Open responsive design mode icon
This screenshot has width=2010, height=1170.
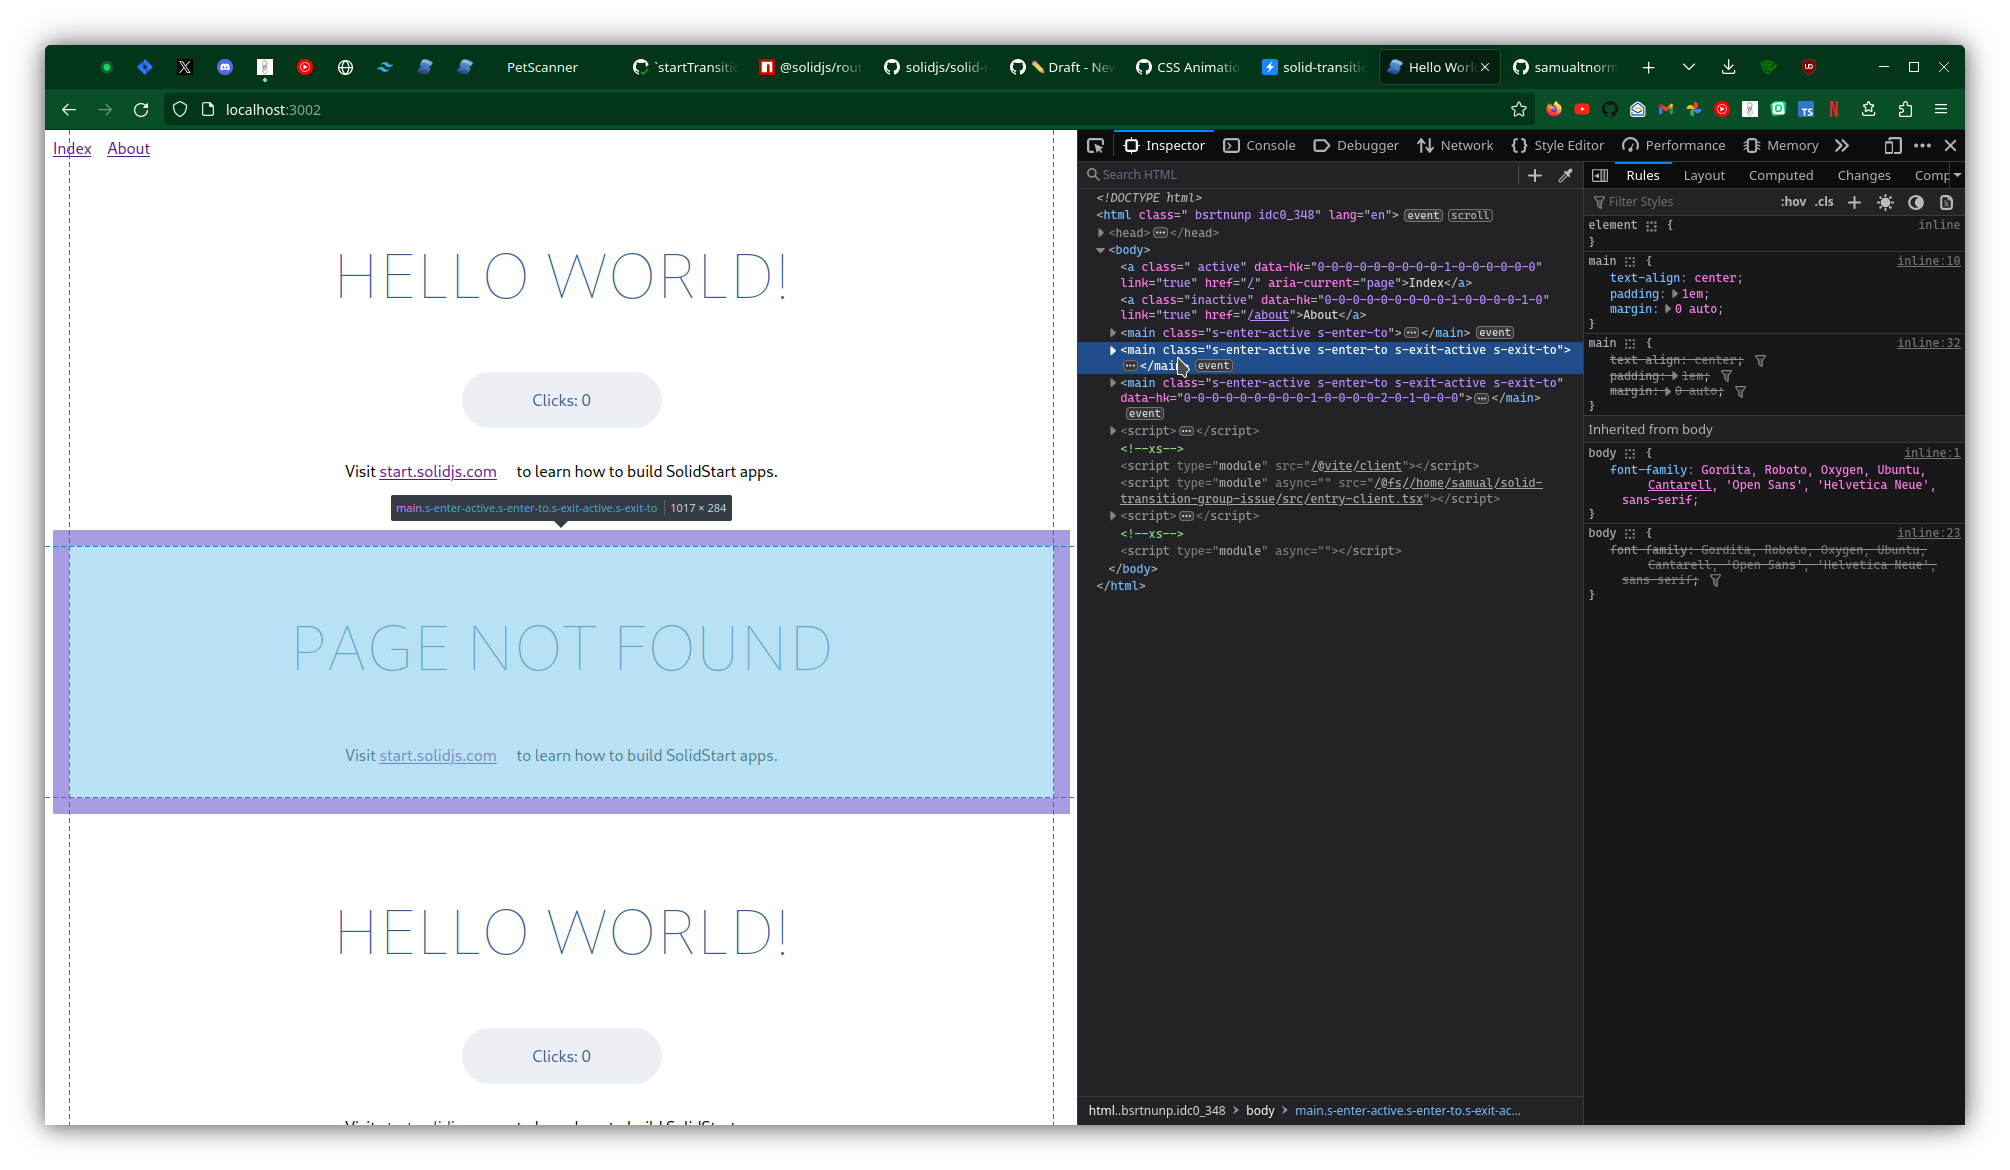[1892, 146]
